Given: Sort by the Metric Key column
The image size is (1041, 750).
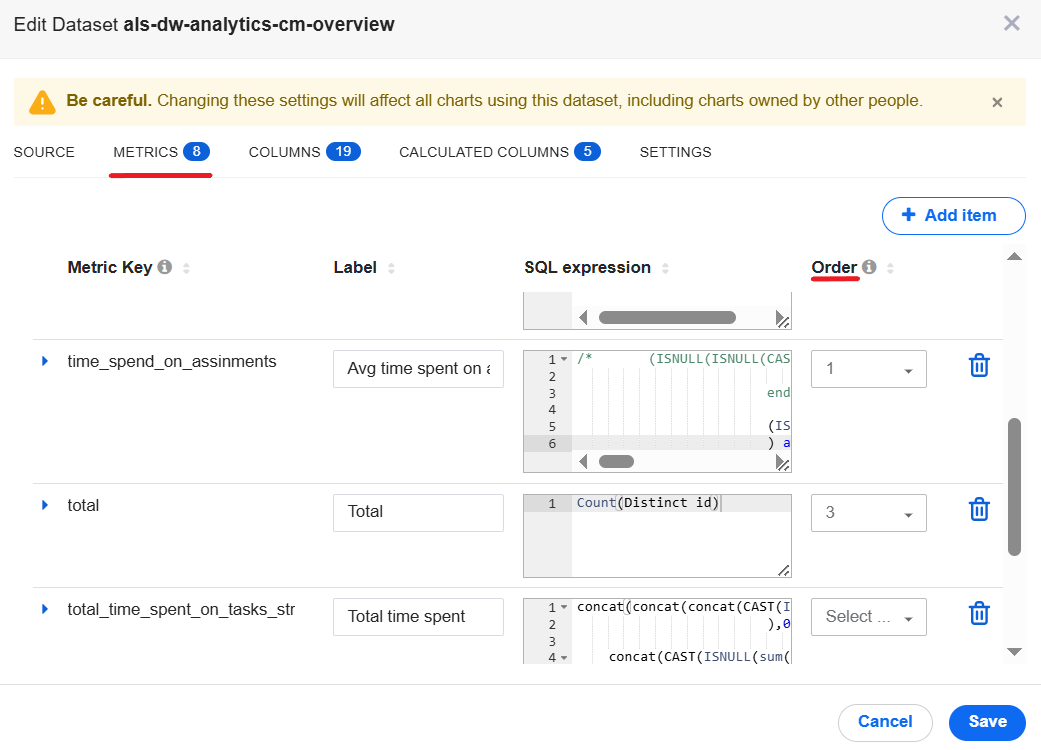Looking at the screenshot, I should [x=187, y=267].
